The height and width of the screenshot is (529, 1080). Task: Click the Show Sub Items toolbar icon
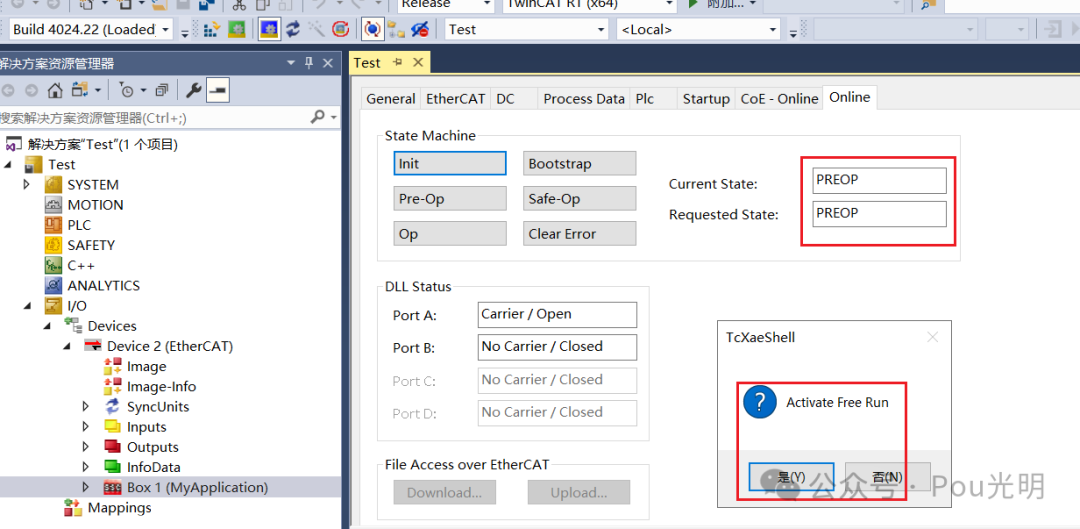396,29
